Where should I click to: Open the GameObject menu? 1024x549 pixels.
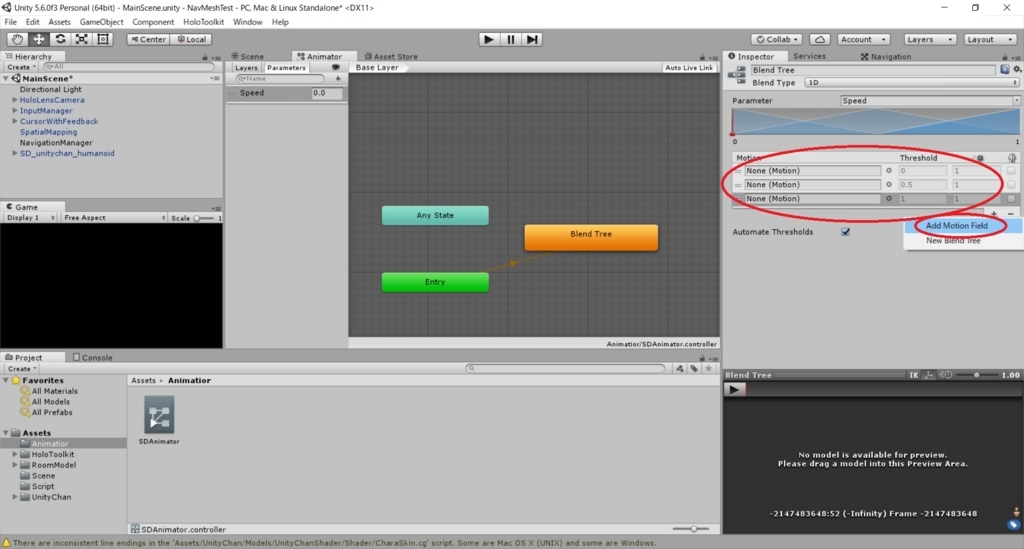[x=101, y=22]
